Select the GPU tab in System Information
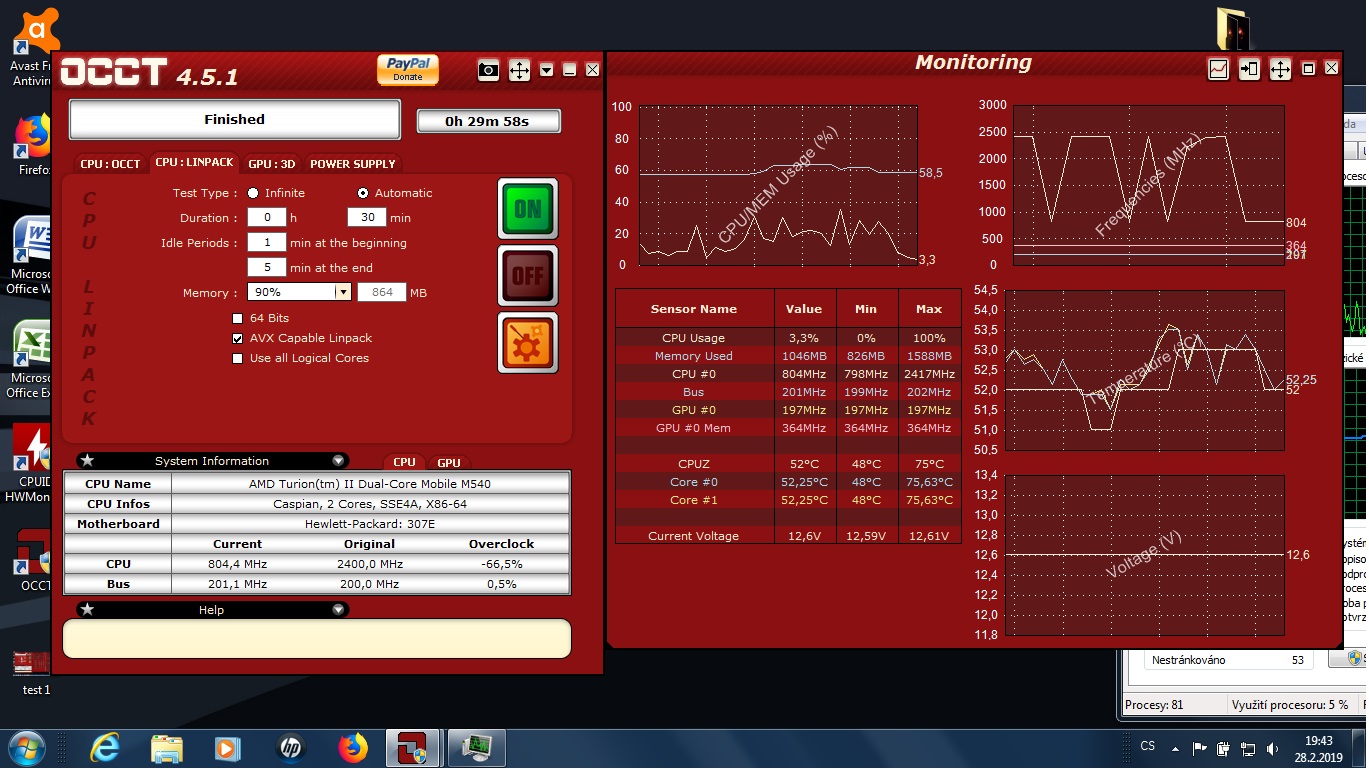 pos(449,462)
